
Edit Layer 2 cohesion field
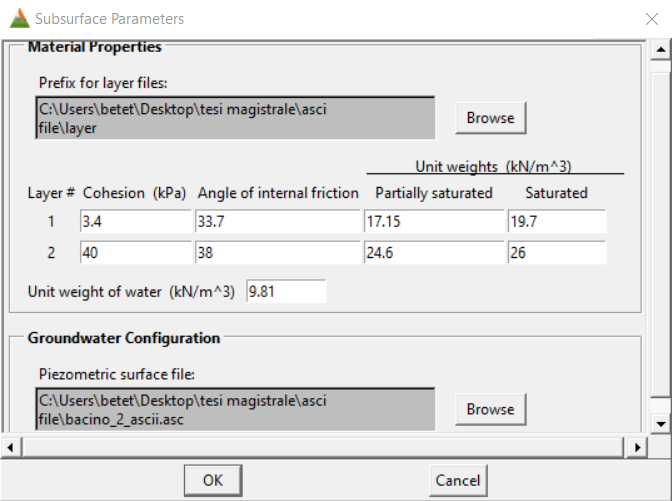tap(135, 253)
